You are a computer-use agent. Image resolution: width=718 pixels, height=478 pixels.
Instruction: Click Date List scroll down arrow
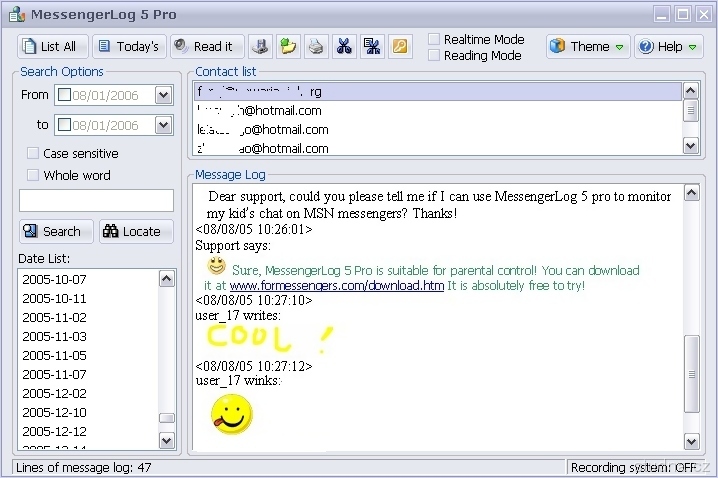coord(167,441)
